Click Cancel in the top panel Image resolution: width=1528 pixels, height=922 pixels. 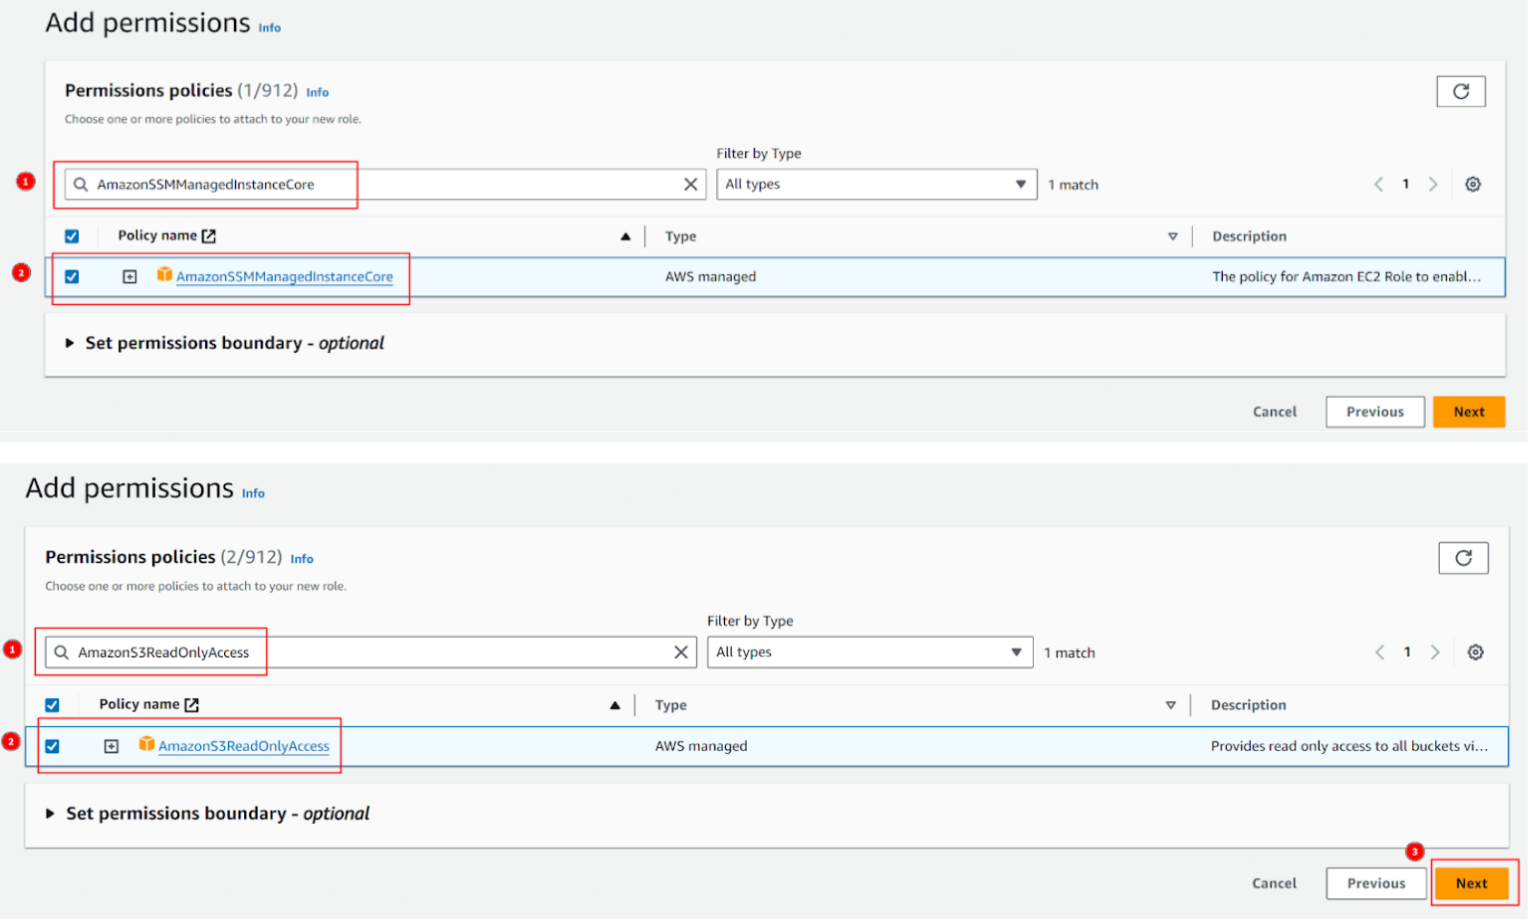point(1275,412)
